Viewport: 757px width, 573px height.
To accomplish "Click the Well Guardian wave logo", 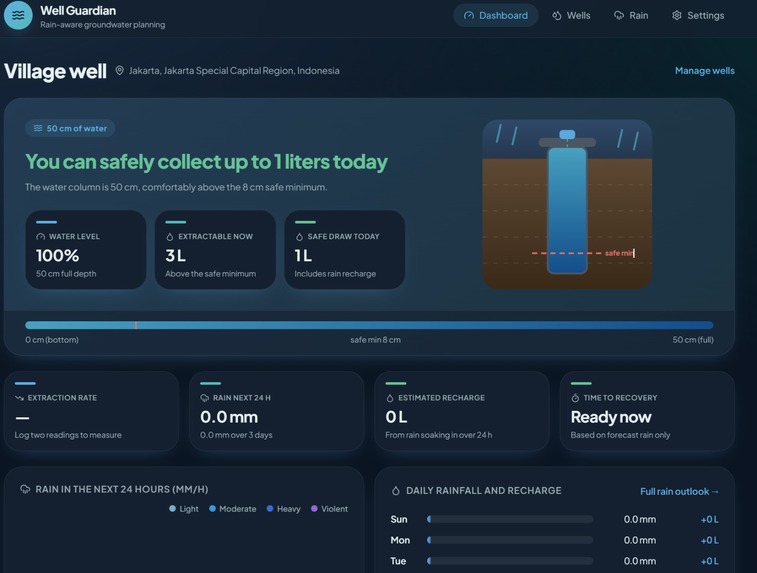I will 18,15.
